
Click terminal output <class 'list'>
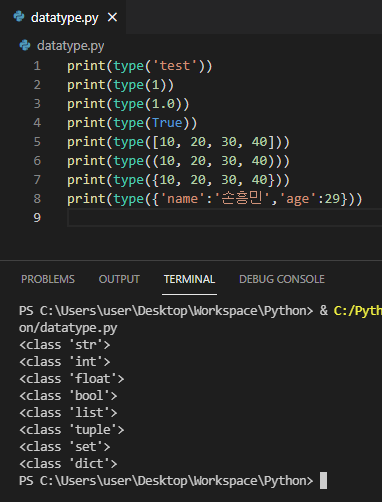68,413
